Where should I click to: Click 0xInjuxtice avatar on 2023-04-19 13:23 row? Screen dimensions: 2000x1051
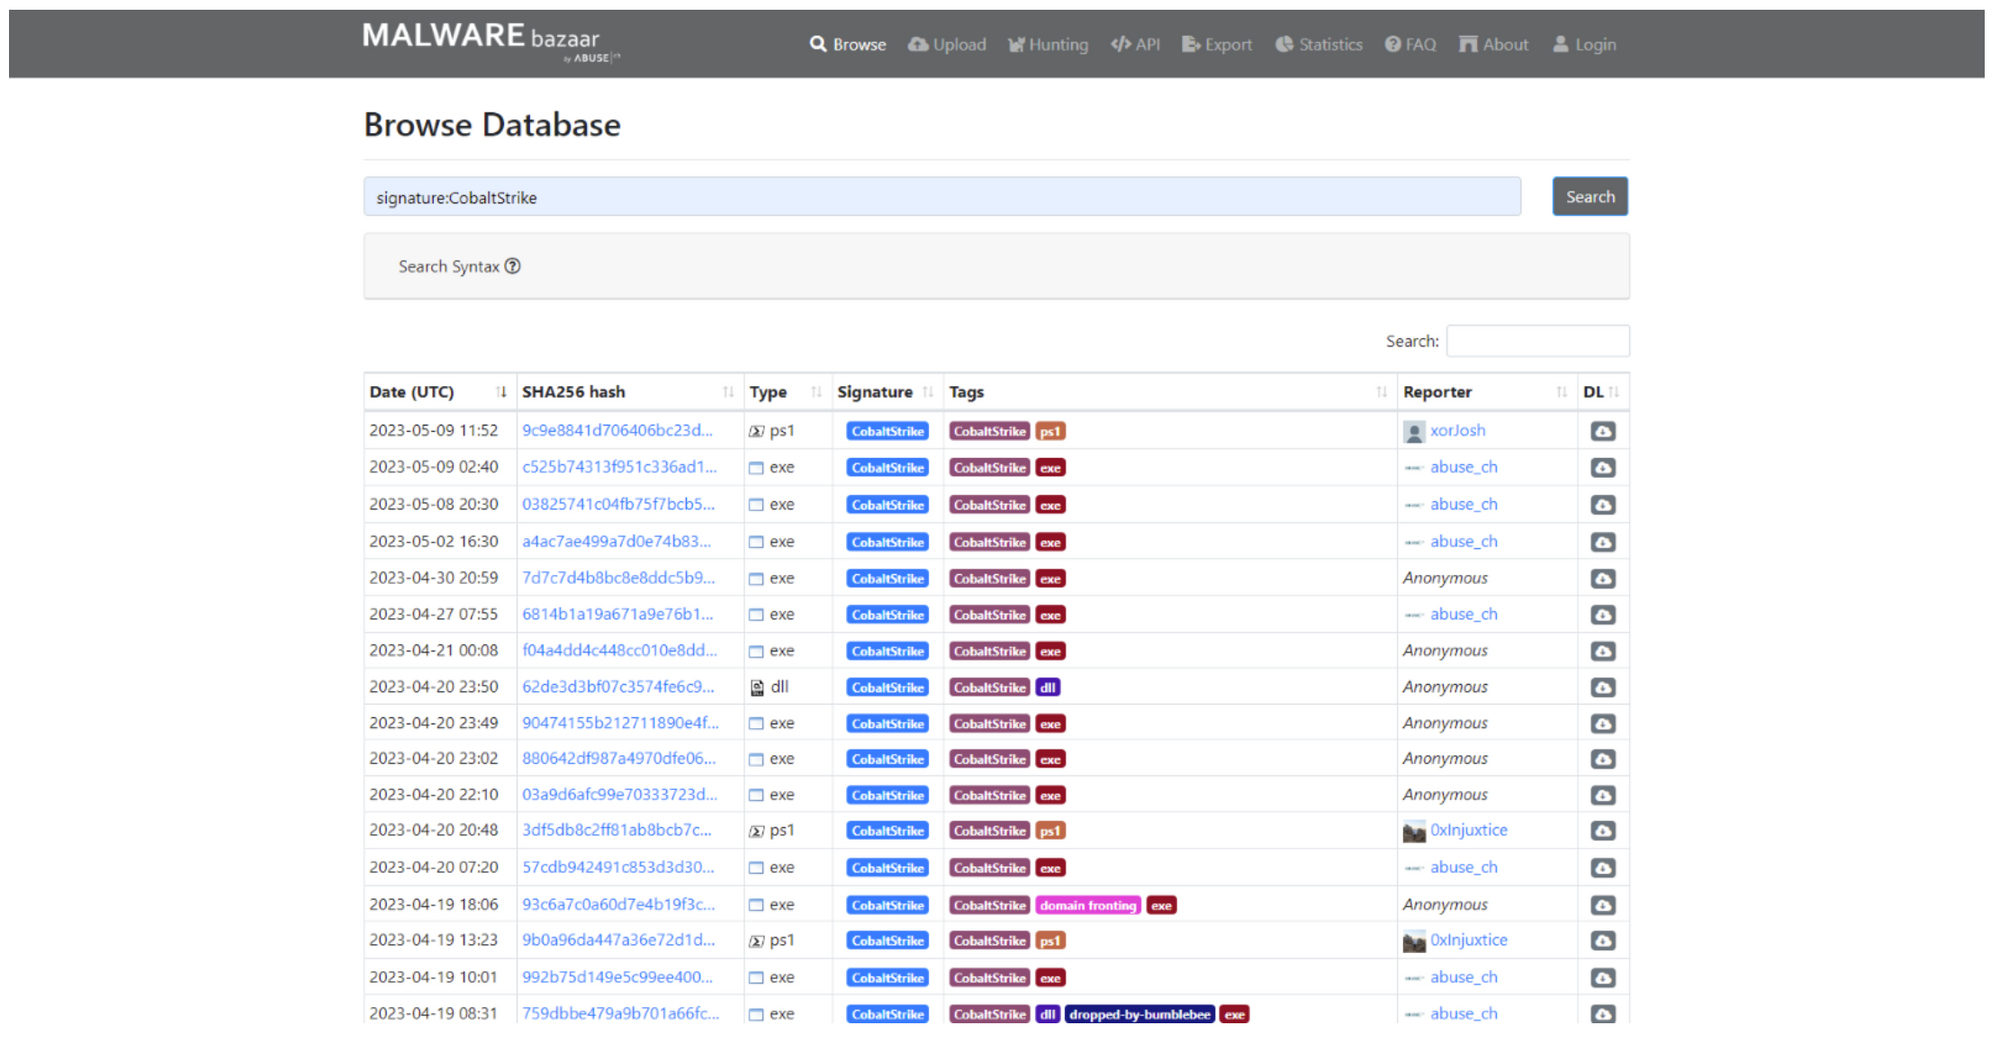pos(1414,942)
